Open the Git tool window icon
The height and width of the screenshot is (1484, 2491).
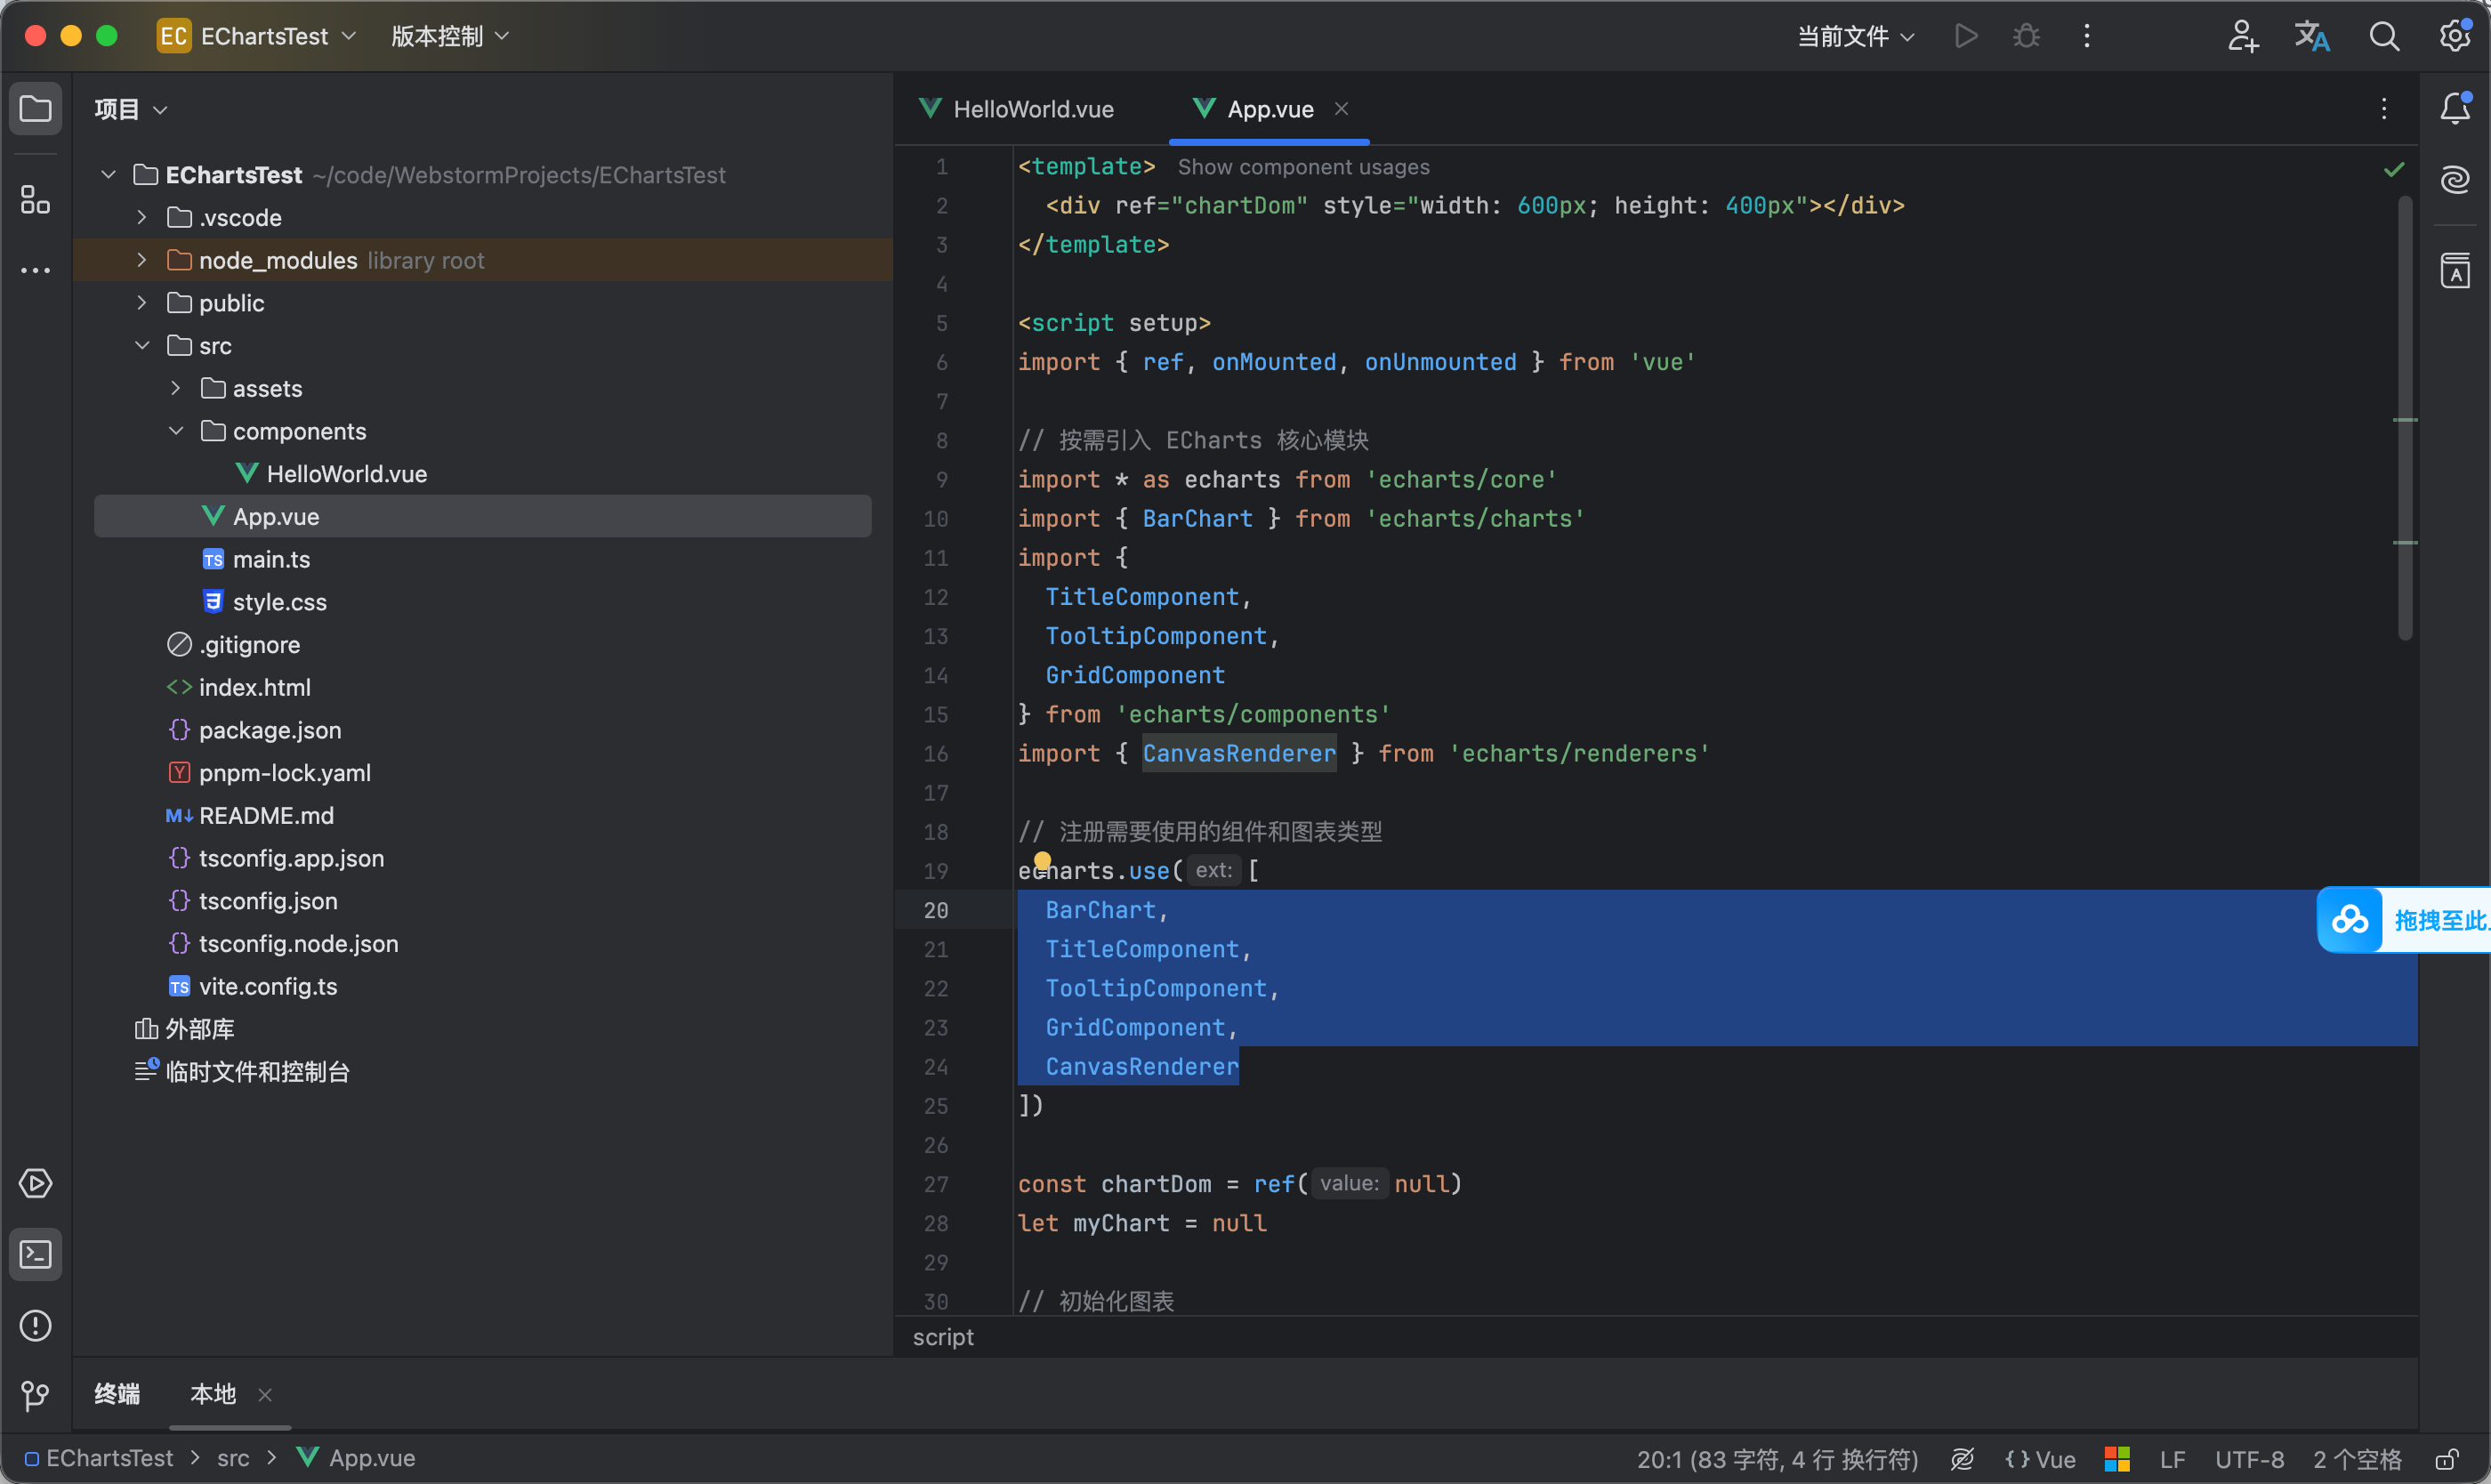tap(35, 1395)
